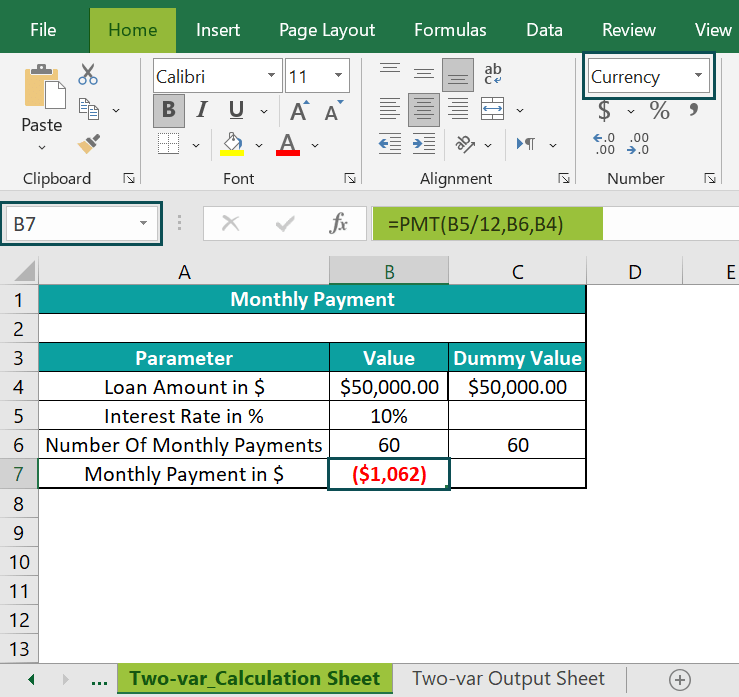The image size is (739, 697).
Task: Open the Currency number format dropdown
Action: pyautogui.click(x=698, y=75)
